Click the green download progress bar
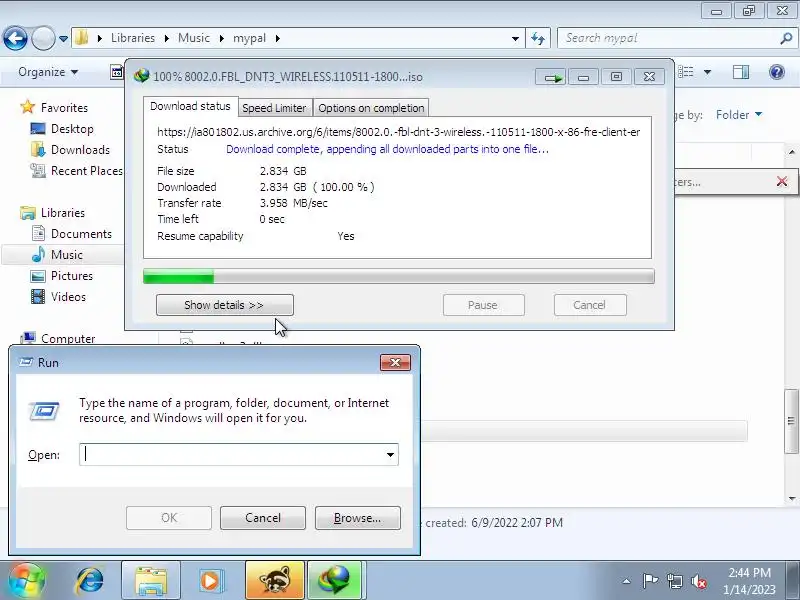Image resolution: width=800 pixels, height=600 pixels. click(x=398, y=277)
